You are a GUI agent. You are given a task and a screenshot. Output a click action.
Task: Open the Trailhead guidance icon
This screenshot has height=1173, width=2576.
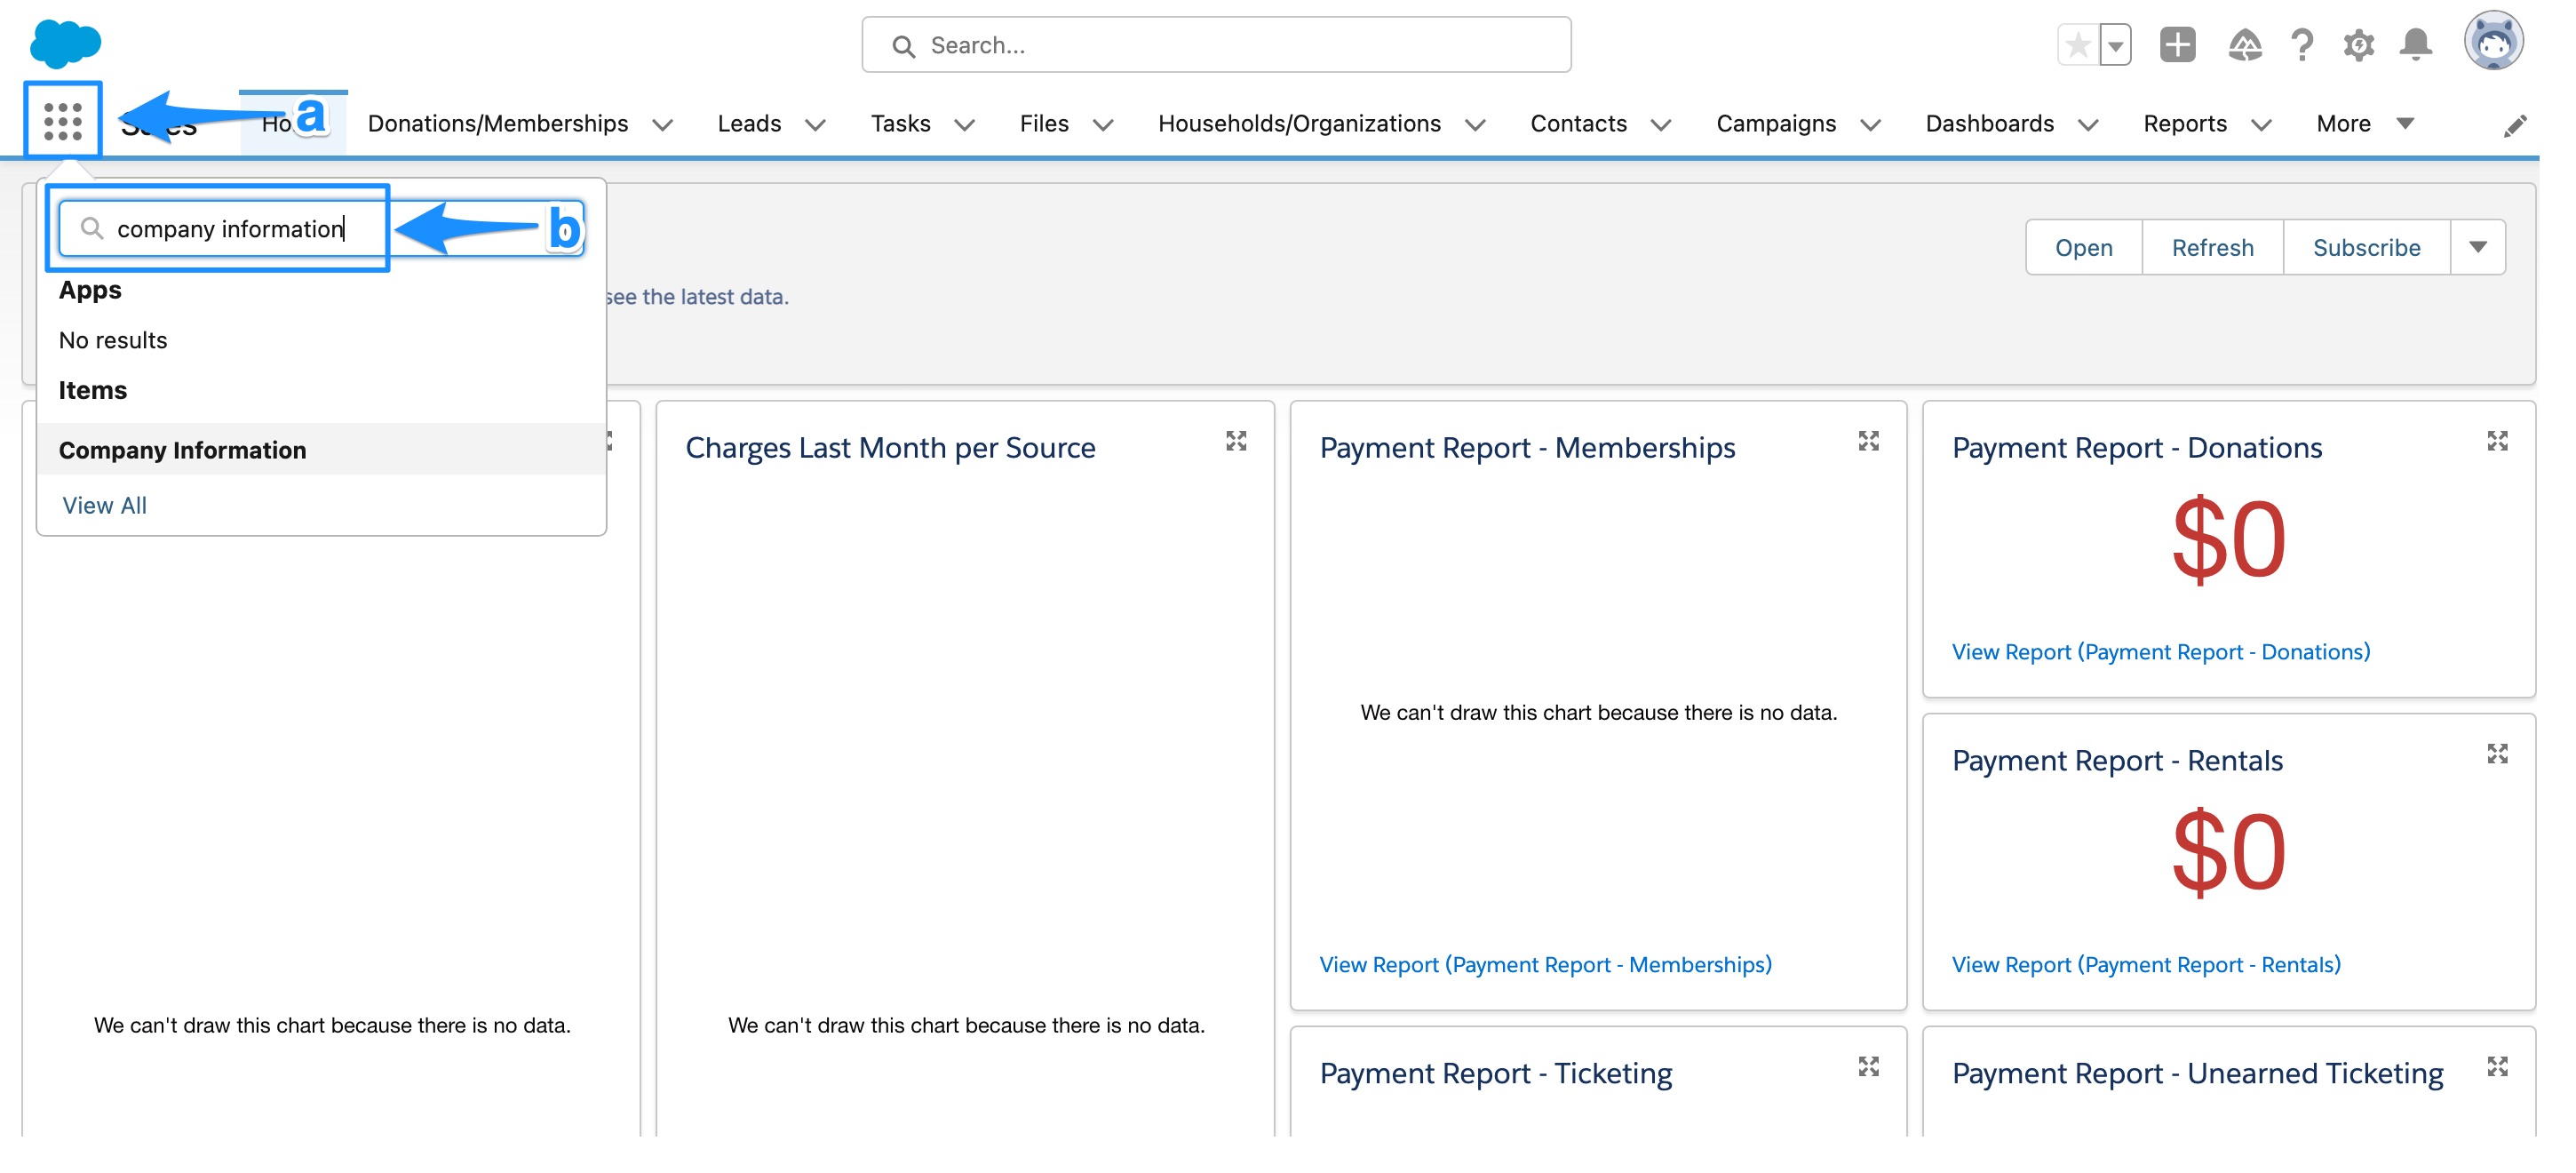[2243, 44]
